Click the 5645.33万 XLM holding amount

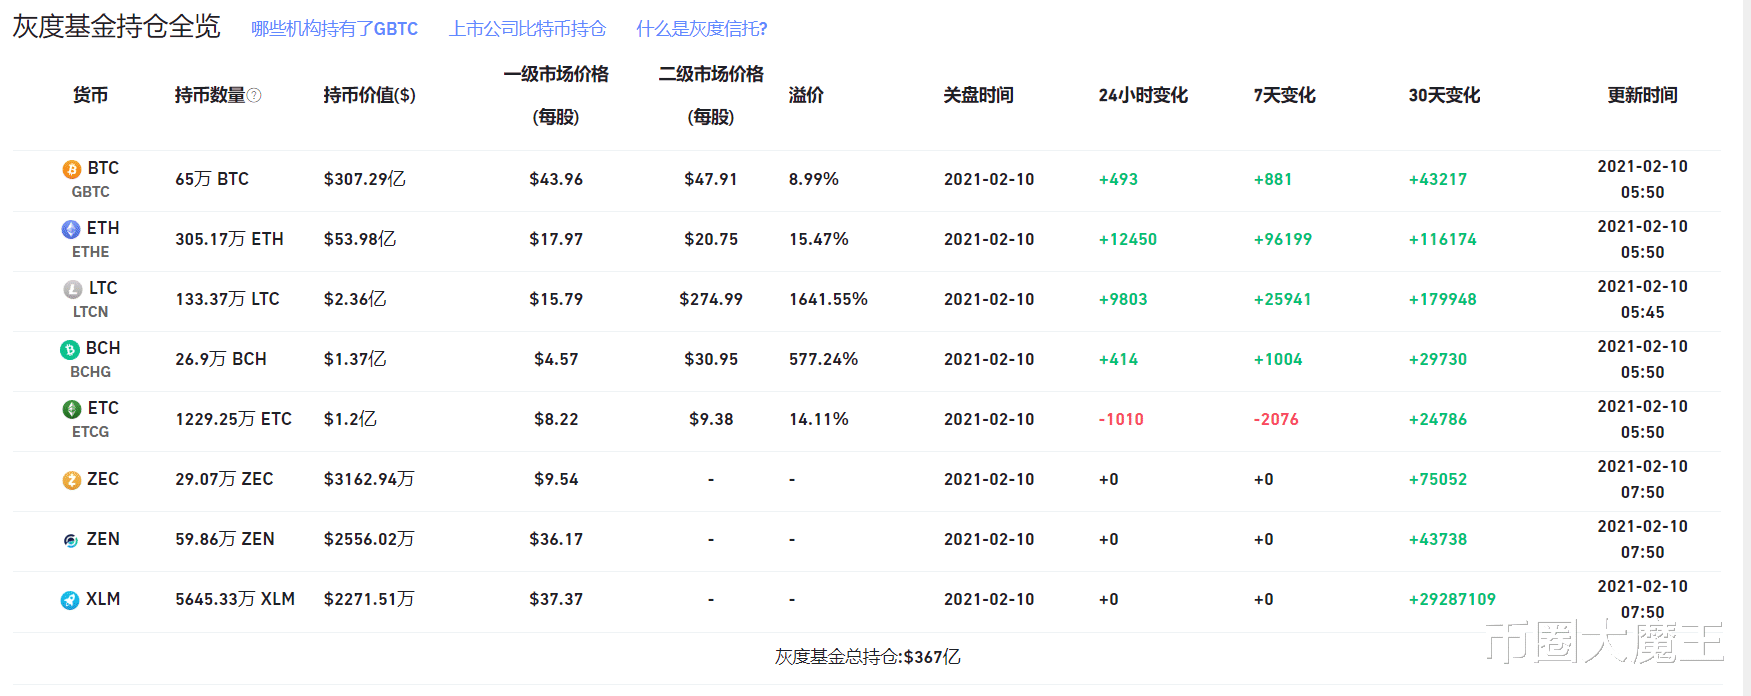click(x=235, y=599)
